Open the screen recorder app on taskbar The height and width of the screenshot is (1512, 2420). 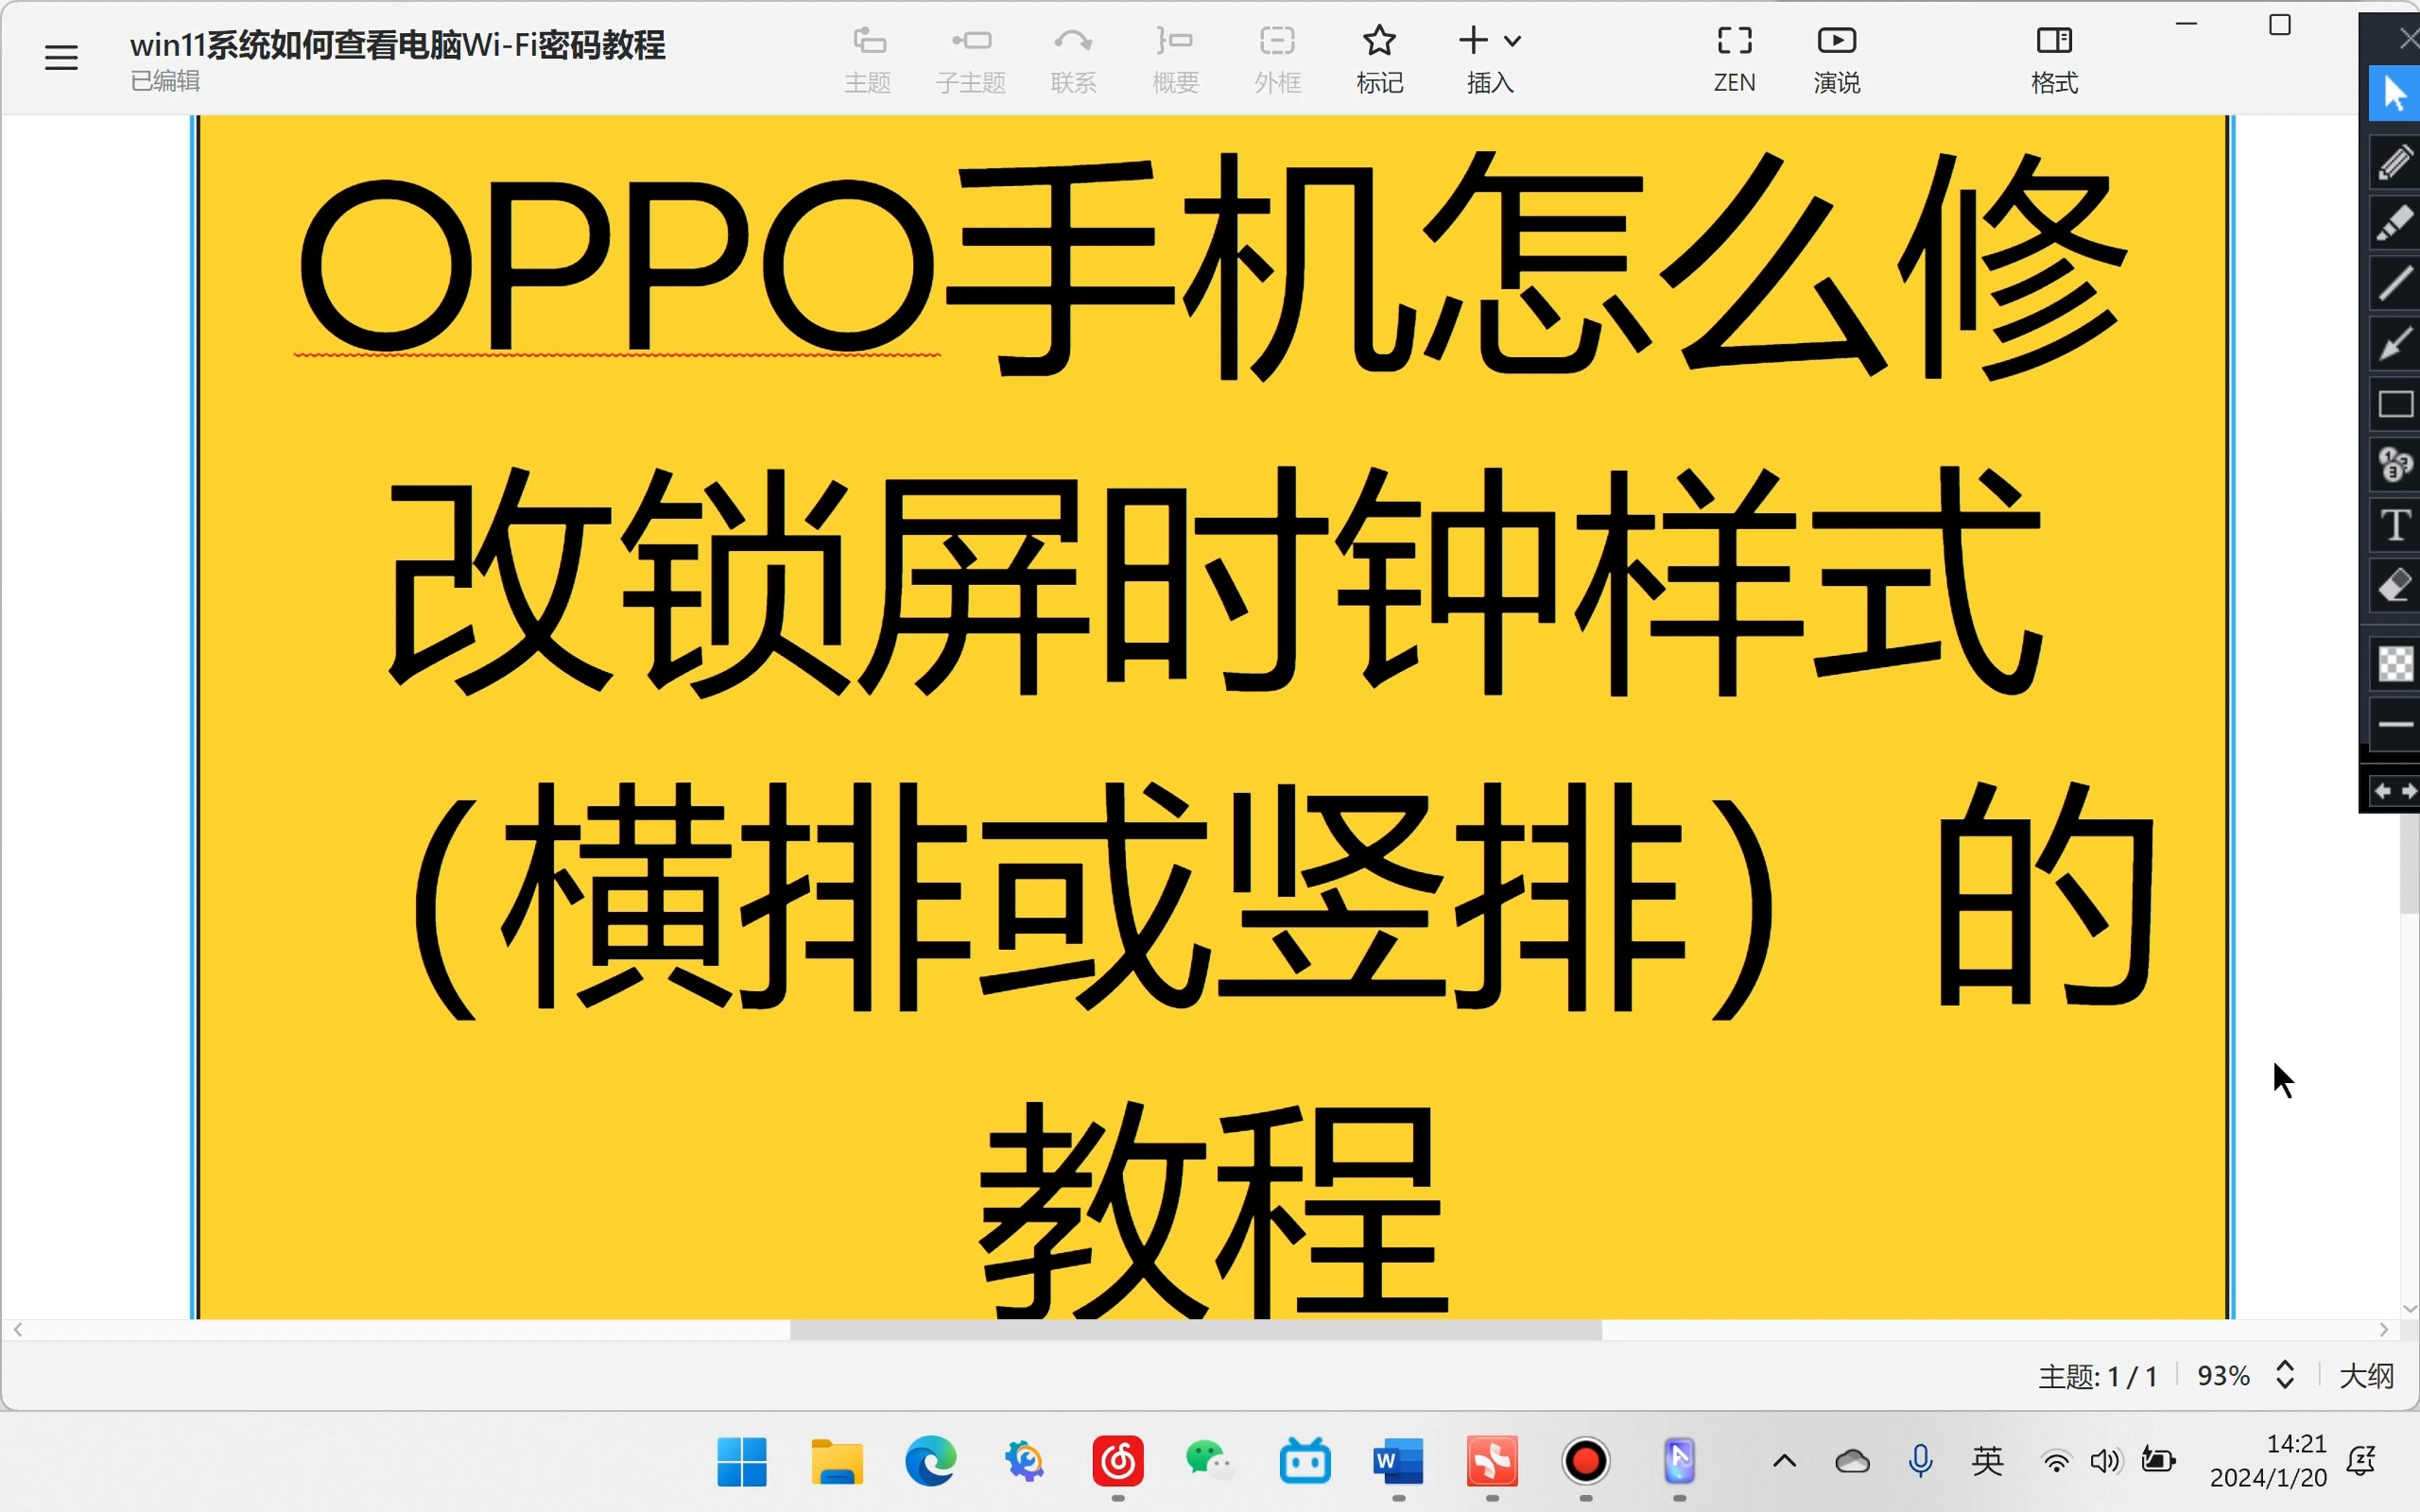(1586, 1462)
